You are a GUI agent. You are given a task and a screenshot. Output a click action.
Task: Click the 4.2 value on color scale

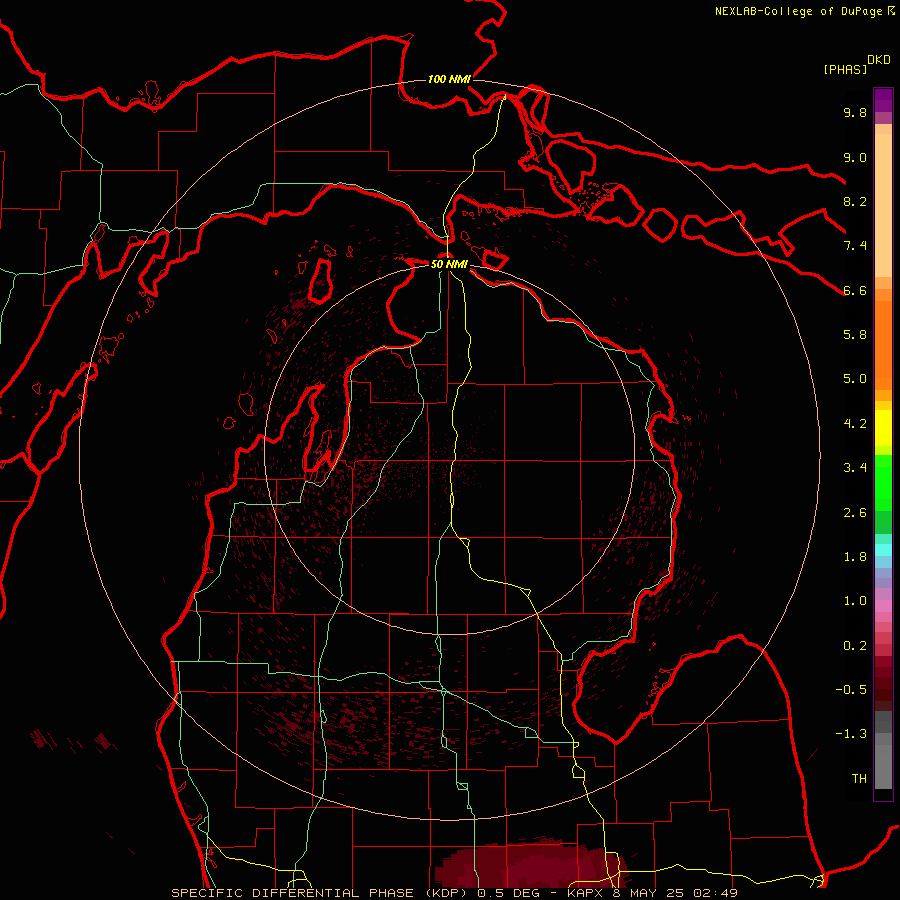[x=855, y=424]
